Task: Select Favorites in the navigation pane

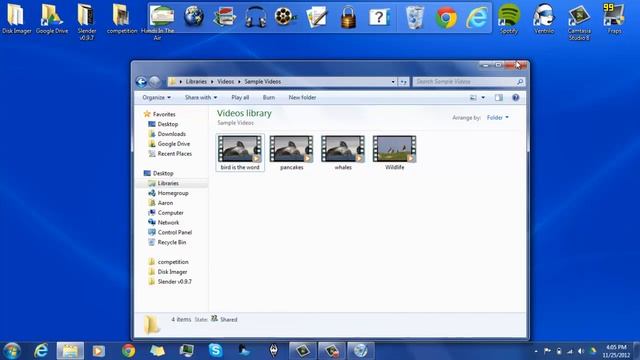Action: tap(160, 114)
